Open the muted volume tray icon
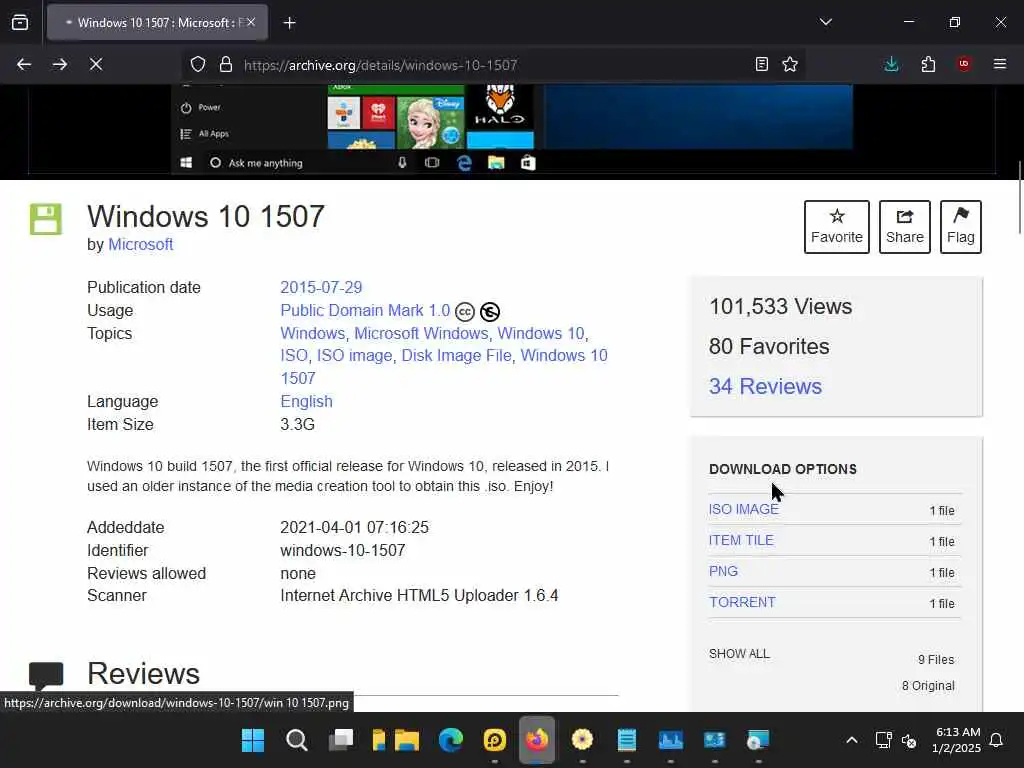The image size is (1024, 768). pyautogui.click(x=909, y=741)
